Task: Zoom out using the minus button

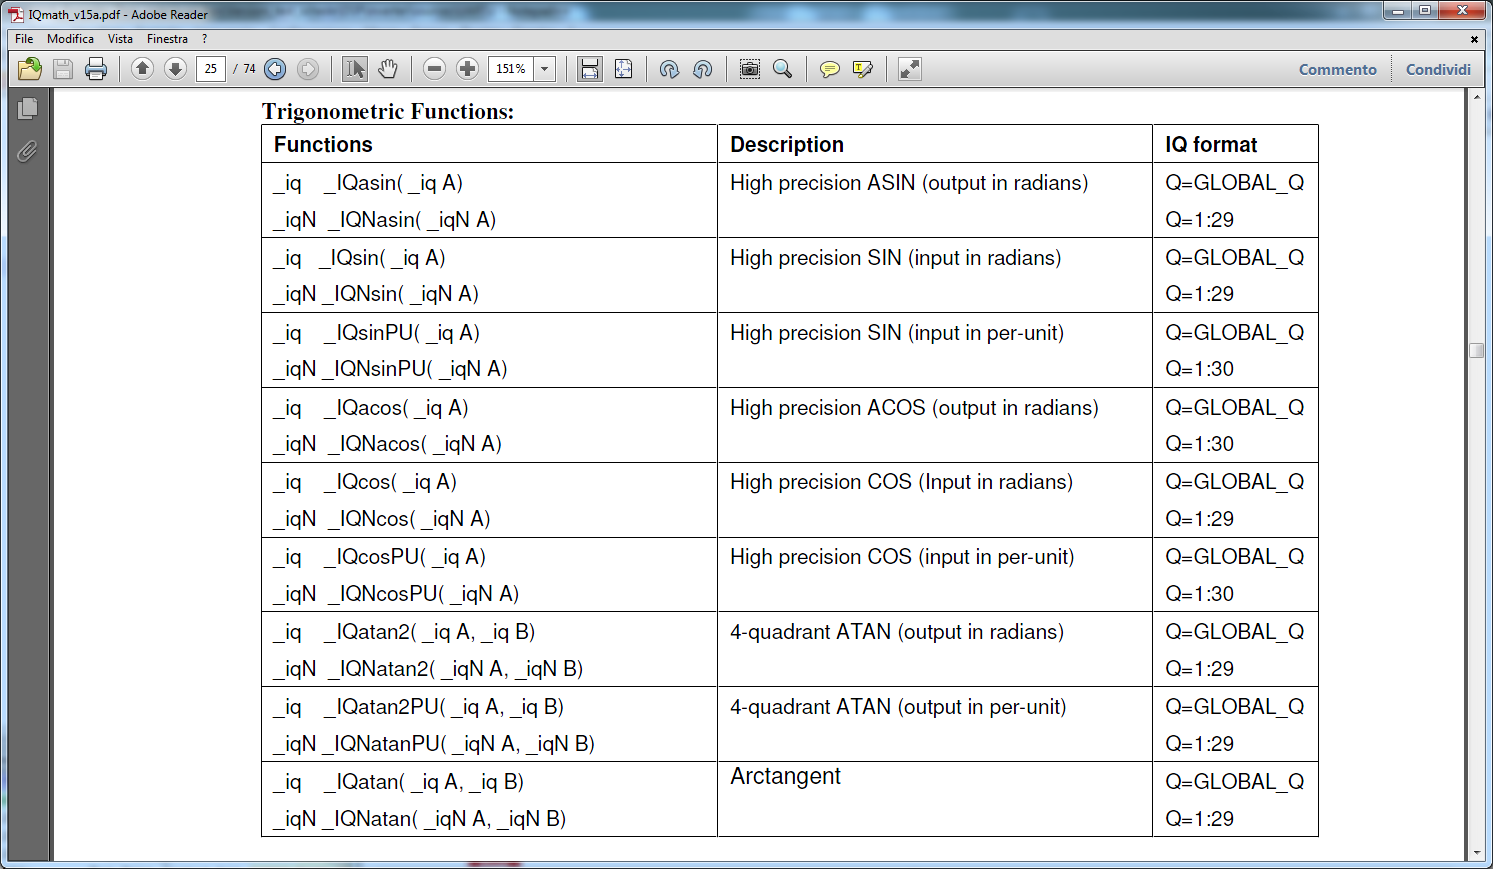Action: coord(434,69)
